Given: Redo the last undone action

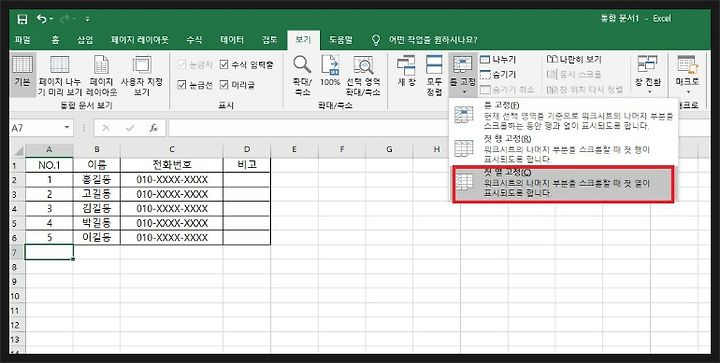Looking at the screenshot, I should (65, 19).
